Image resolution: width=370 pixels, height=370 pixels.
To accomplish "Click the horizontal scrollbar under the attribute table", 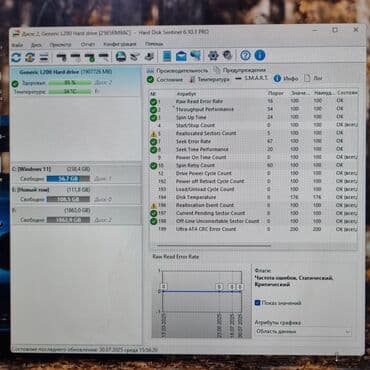I will click(213, 246).
